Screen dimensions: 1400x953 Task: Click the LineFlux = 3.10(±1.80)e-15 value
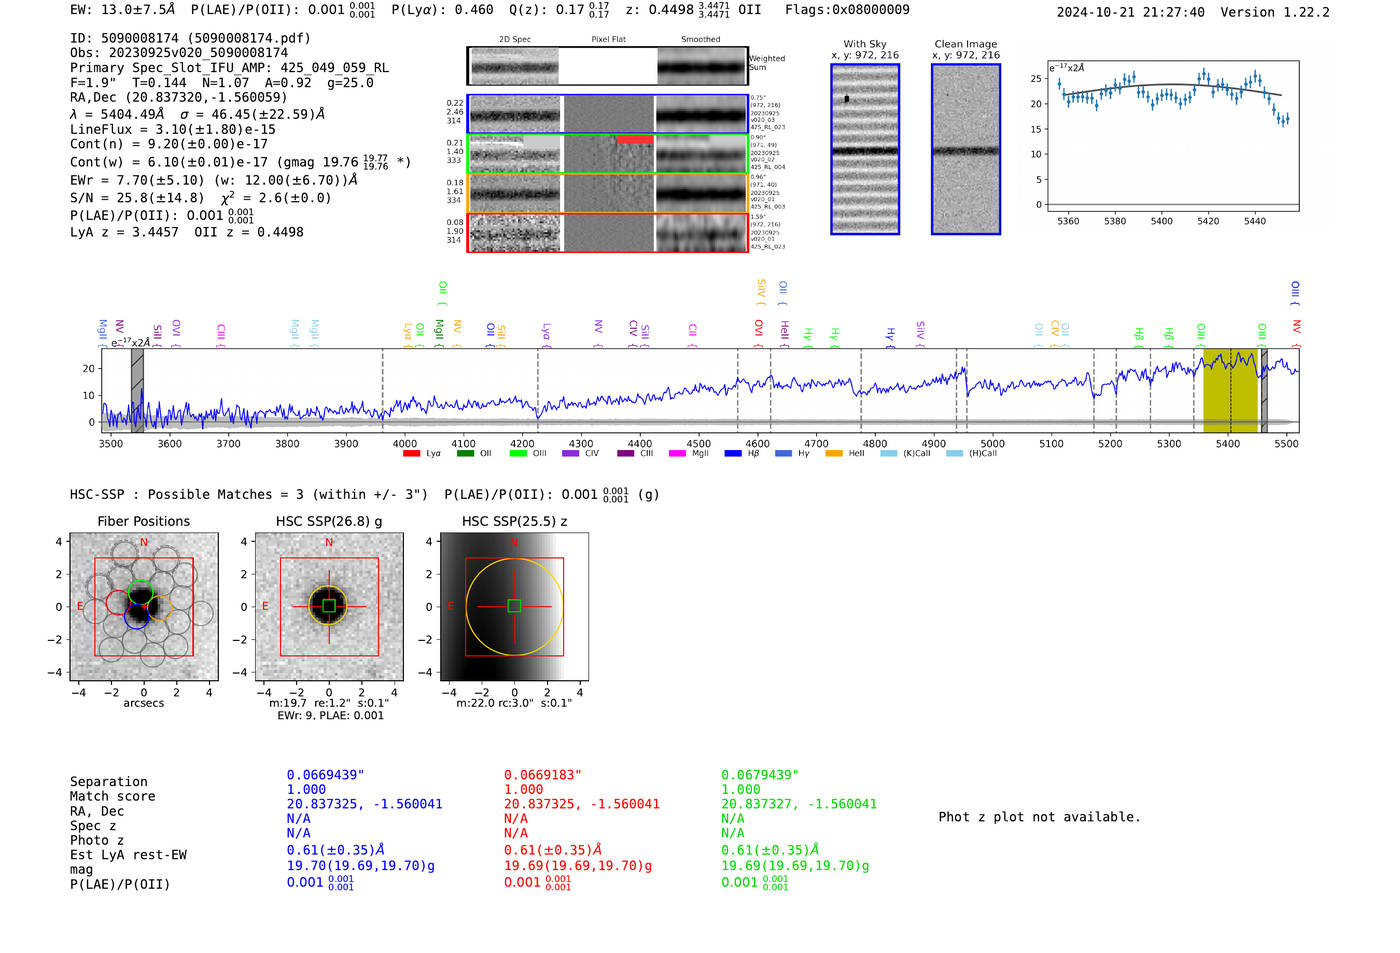click(x=173, y=129)
